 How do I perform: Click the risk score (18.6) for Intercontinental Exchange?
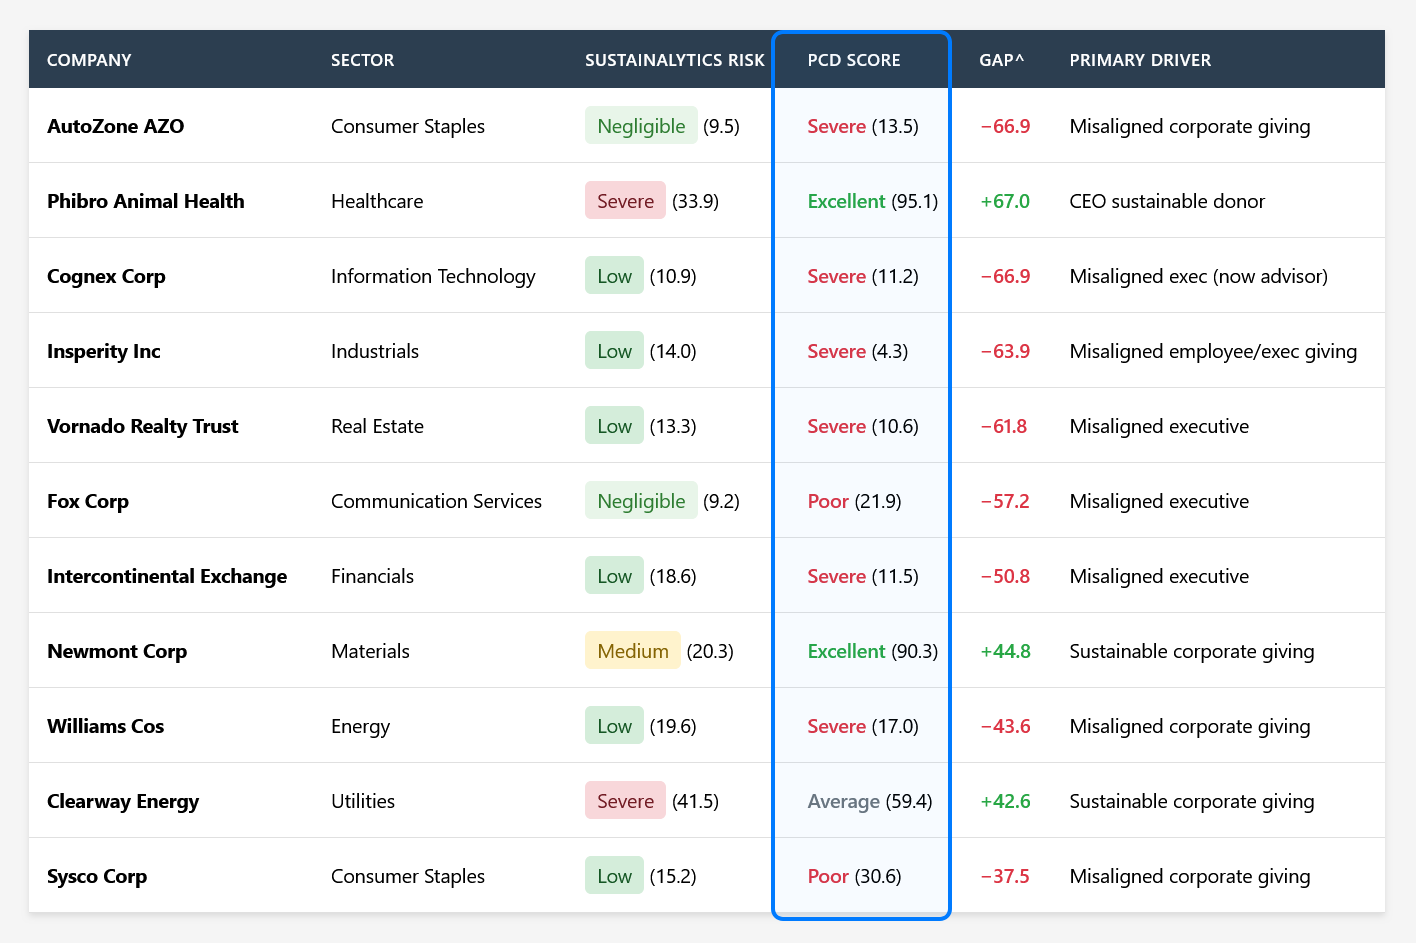[x=673, y=576]
